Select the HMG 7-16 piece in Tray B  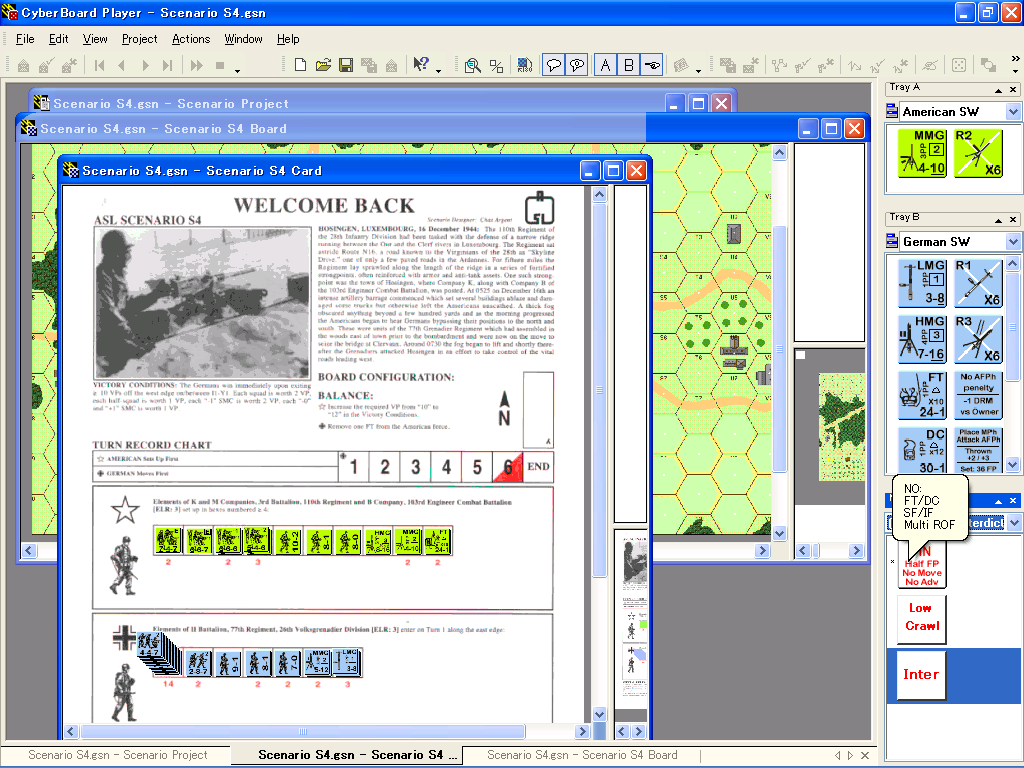pos(922,339)
